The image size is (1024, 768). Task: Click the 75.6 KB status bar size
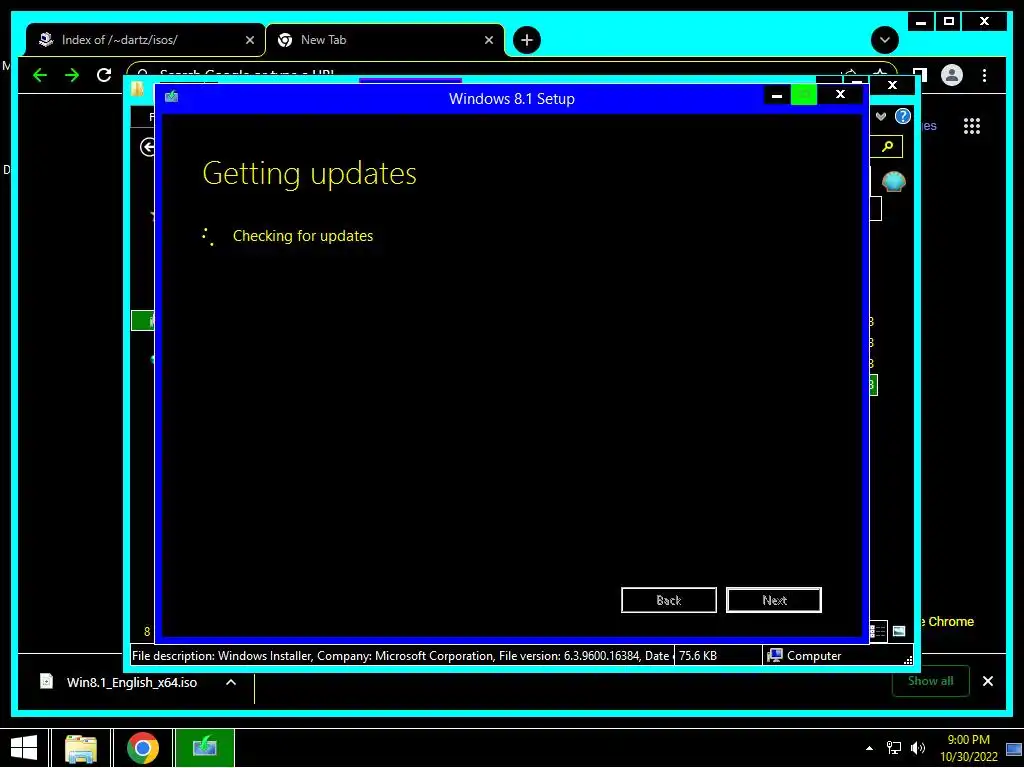pyautogui.click(x=697, y=656)
